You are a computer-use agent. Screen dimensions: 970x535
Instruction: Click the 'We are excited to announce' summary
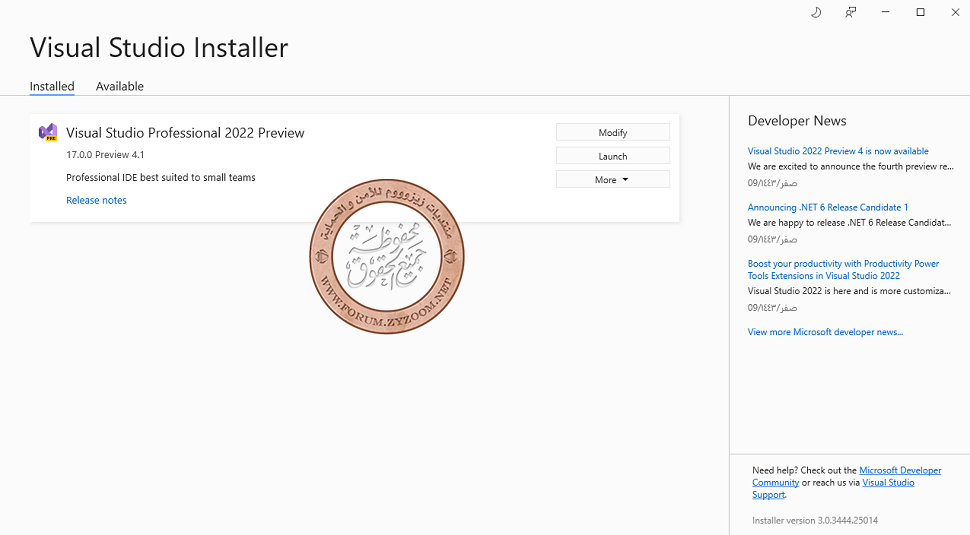(851, 166)
